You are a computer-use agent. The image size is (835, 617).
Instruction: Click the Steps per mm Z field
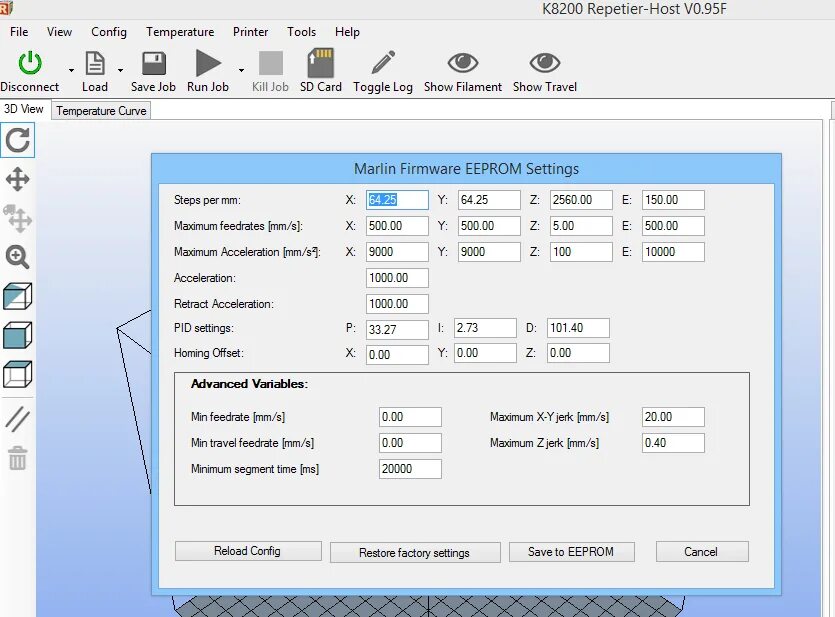click(x=581, y=200)
